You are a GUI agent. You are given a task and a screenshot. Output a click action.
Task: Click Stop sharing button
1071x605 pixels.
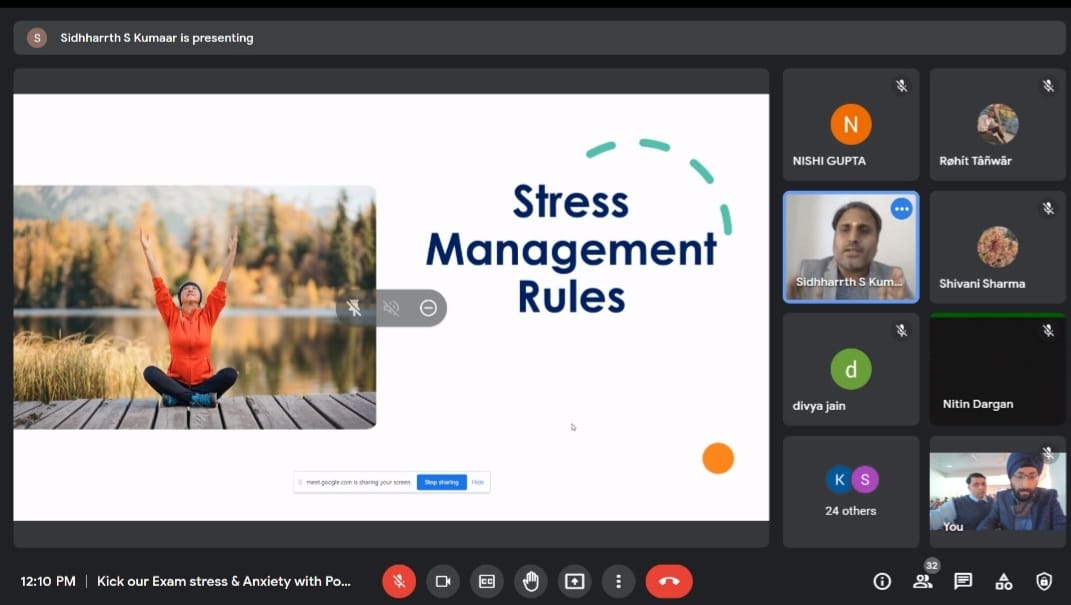(x=441, y=482)
